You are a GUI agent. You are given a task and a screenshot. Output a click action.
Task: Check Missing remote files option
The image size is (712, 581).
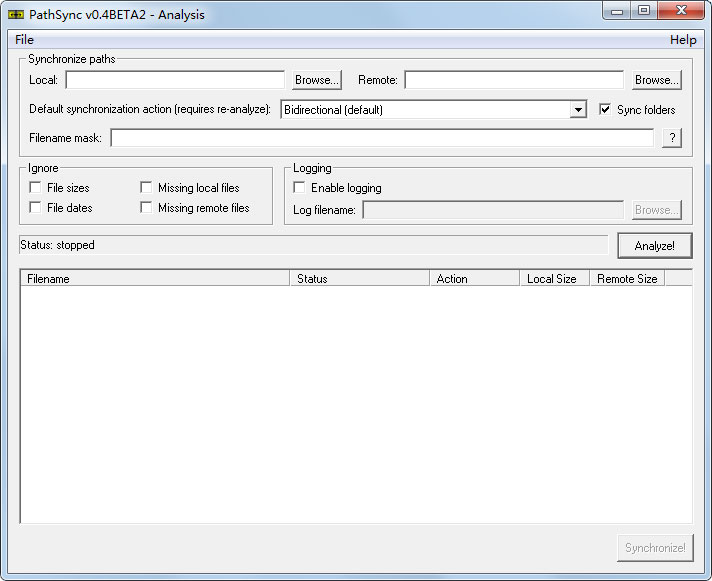point(147,208)
